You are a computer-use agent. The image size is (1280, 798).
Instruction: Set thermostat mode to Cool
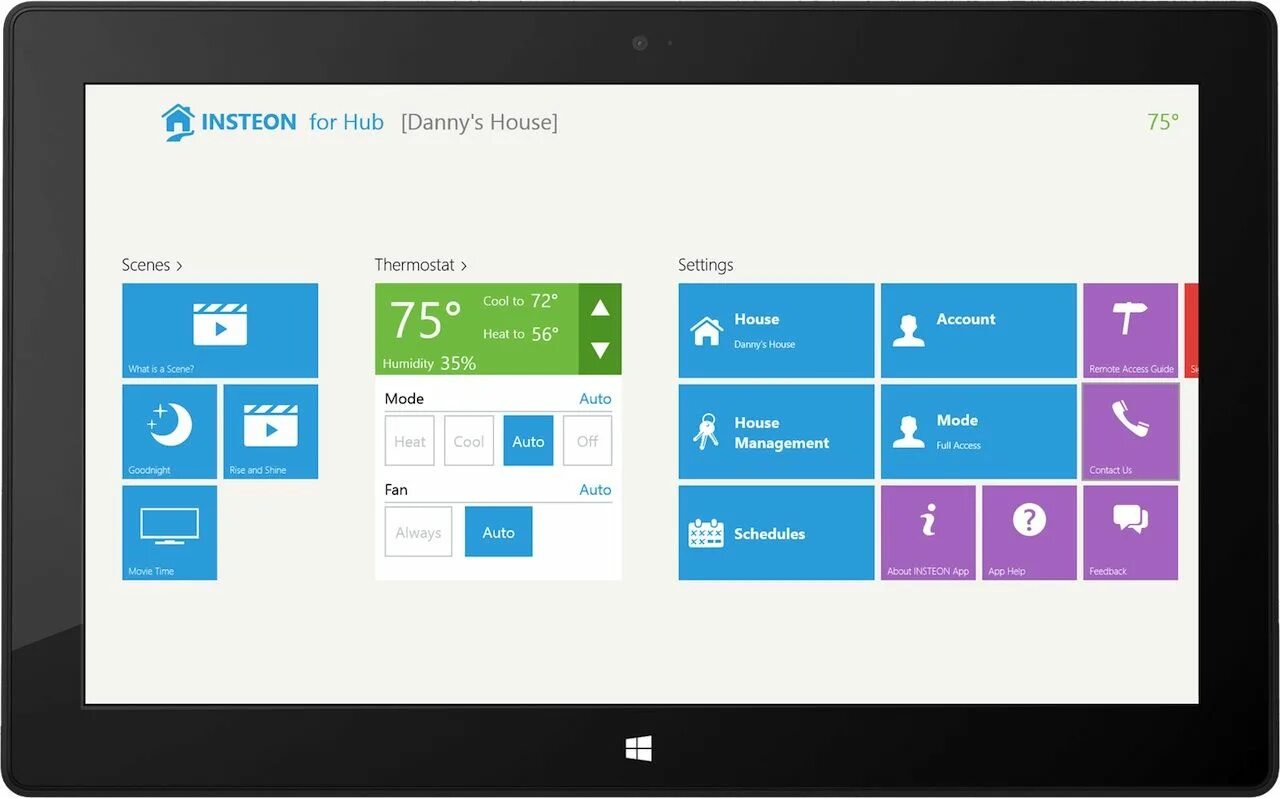[x=469, y=441]
